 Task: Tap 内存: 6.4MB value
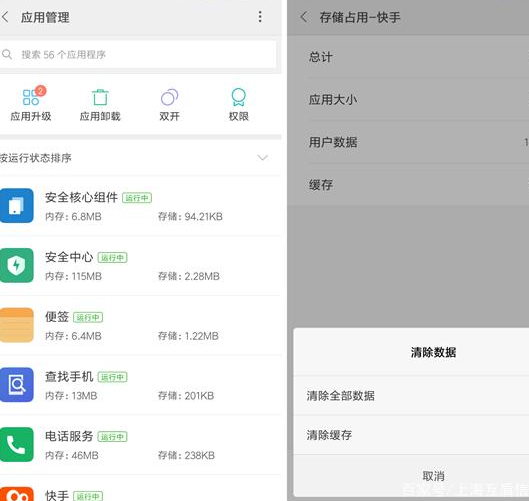tap(73, 336)
